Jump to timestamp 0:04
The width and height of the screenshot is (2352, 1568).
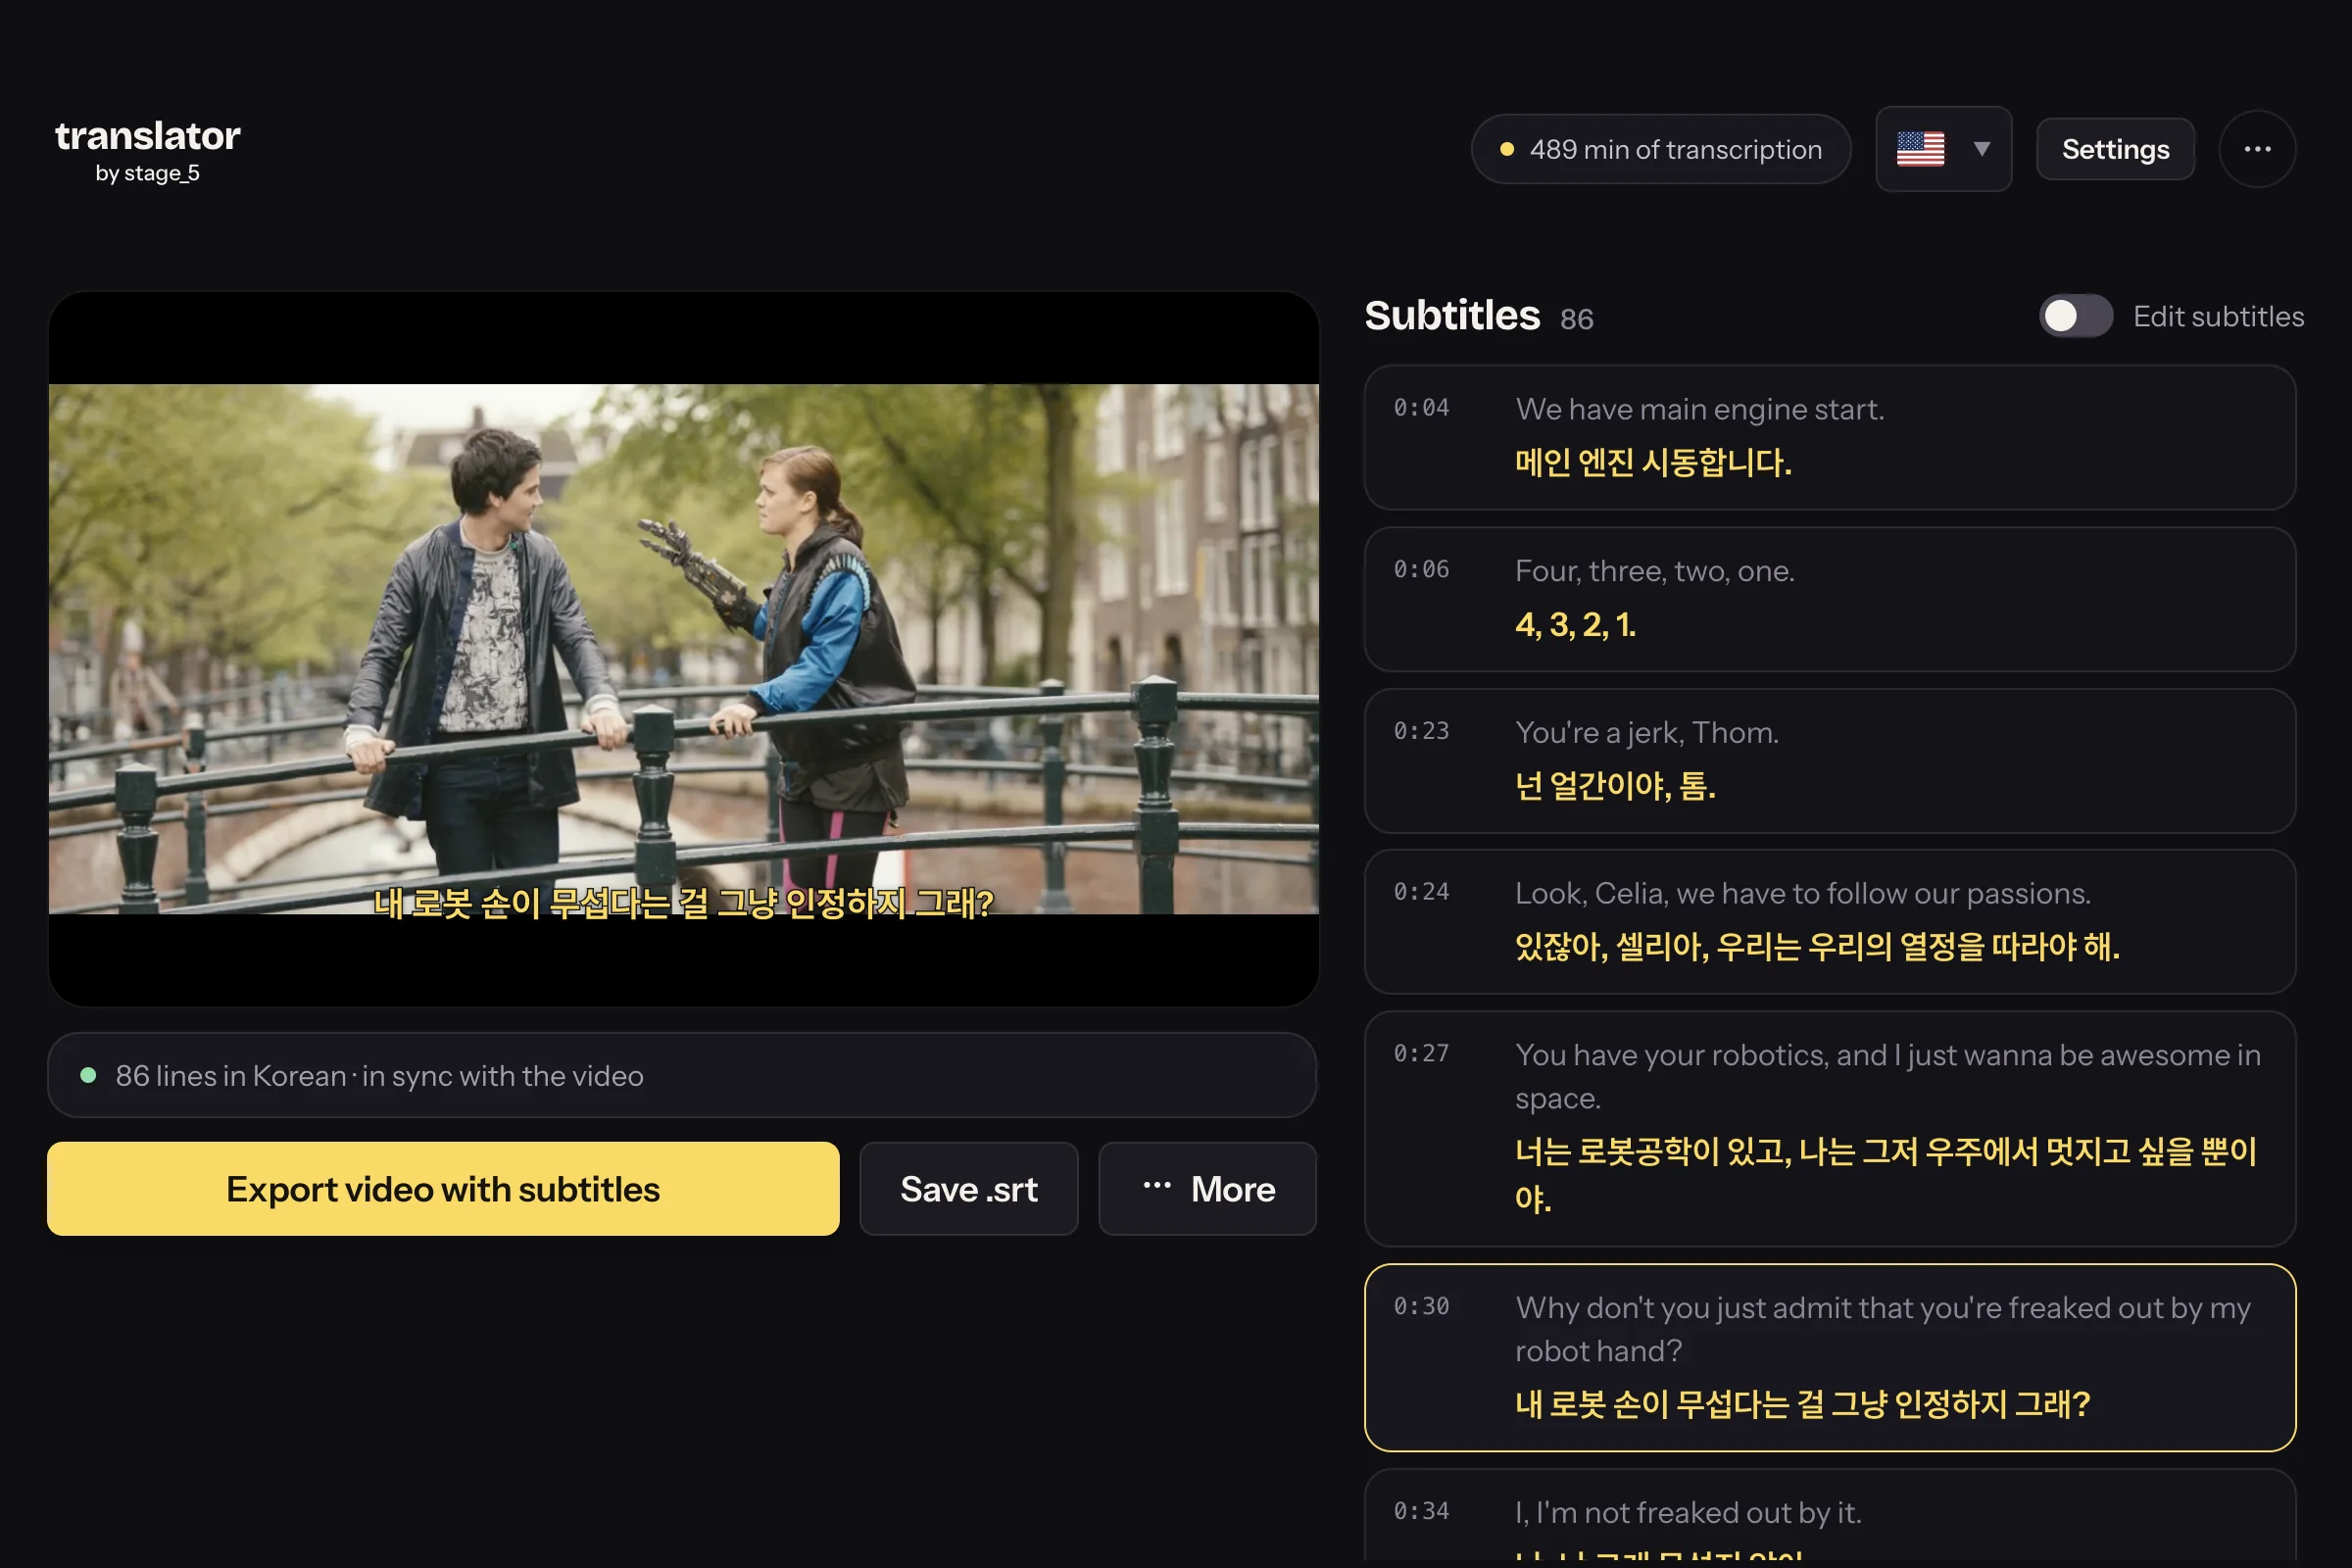(x=1421, y=408)
